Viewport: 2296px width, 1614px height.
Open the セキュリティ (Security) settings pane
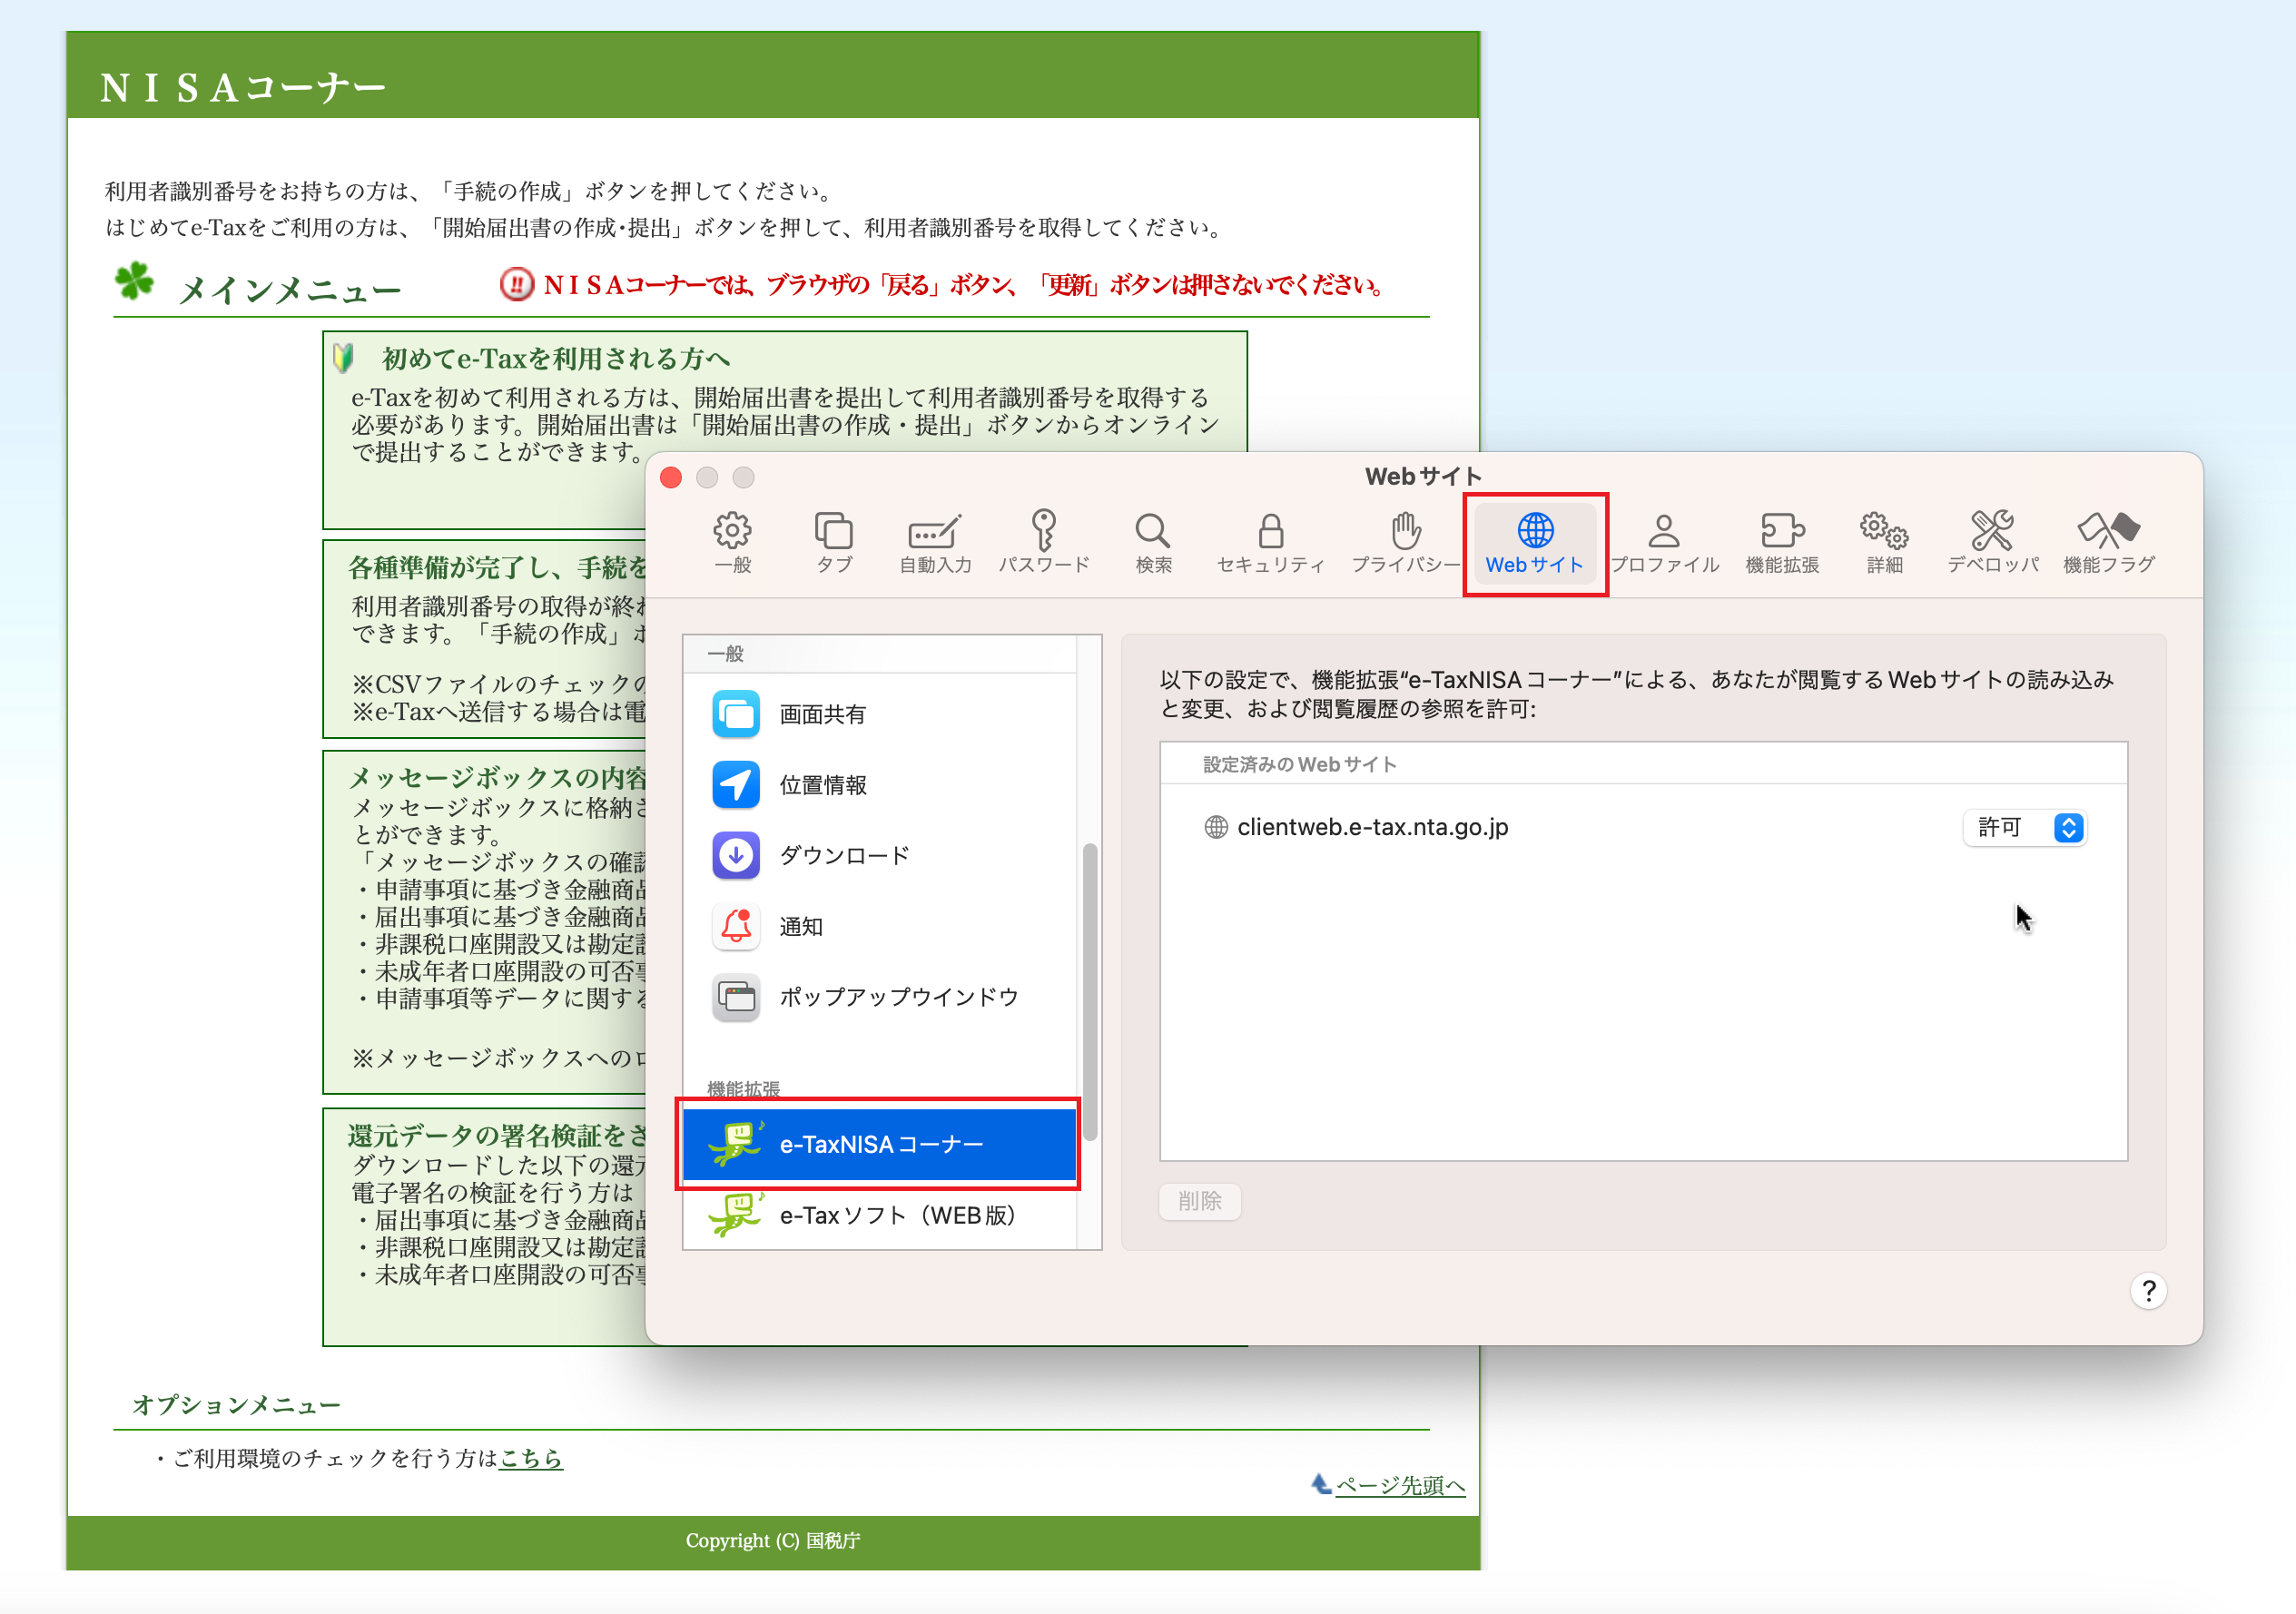(1270, 543)
